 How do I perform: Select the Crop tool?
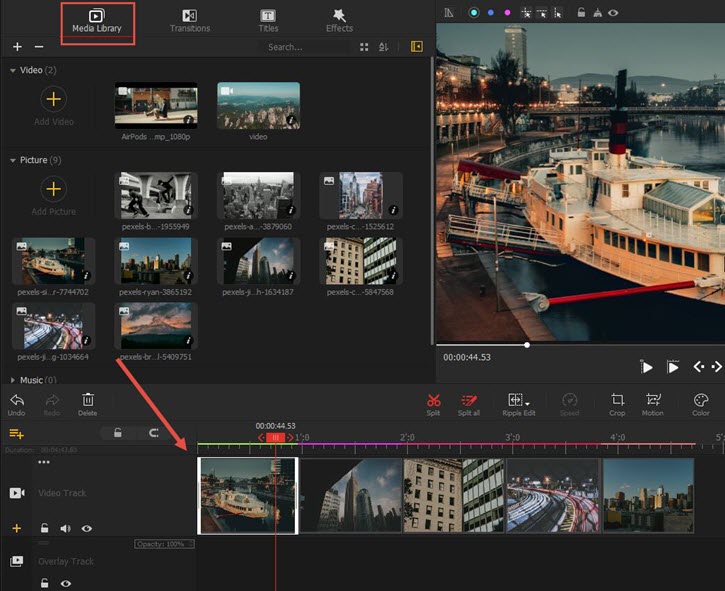(617, 400)
